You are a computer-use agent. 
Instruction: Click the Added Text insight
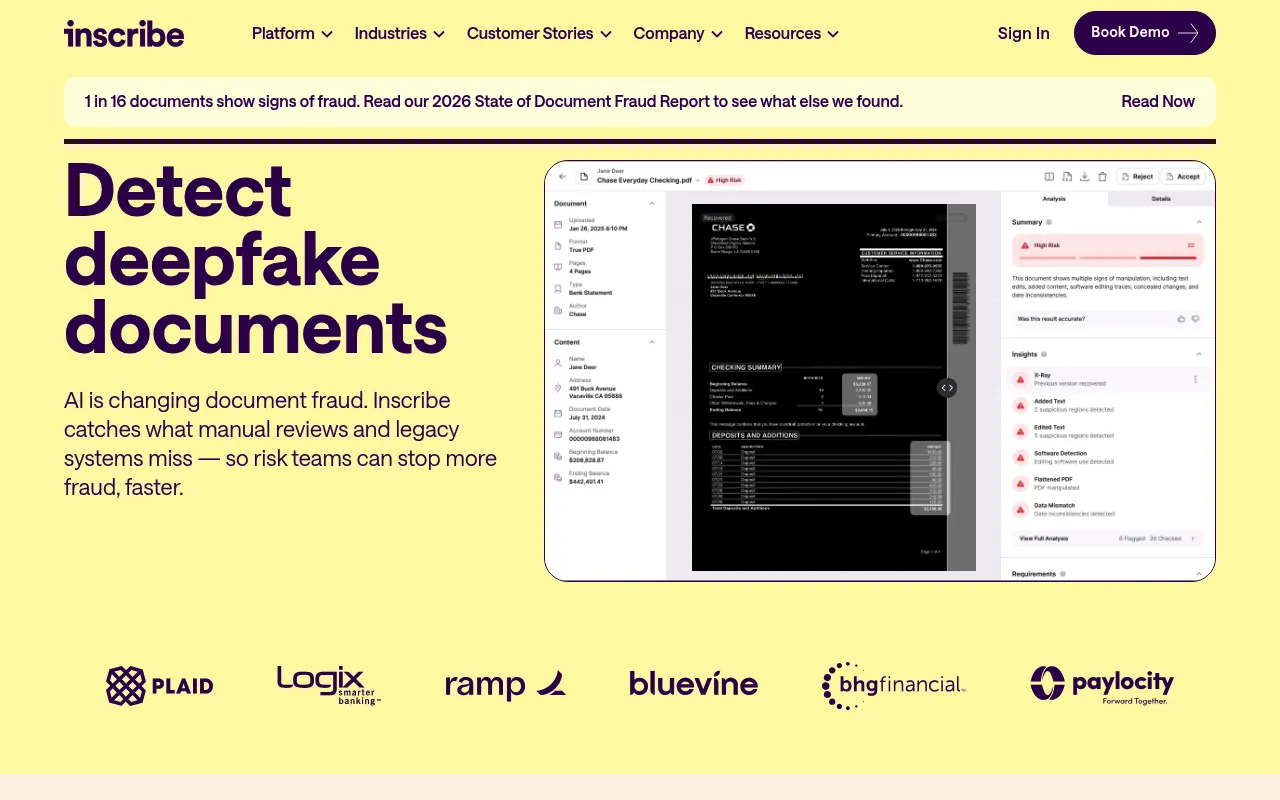click(x=1107, y=405)
